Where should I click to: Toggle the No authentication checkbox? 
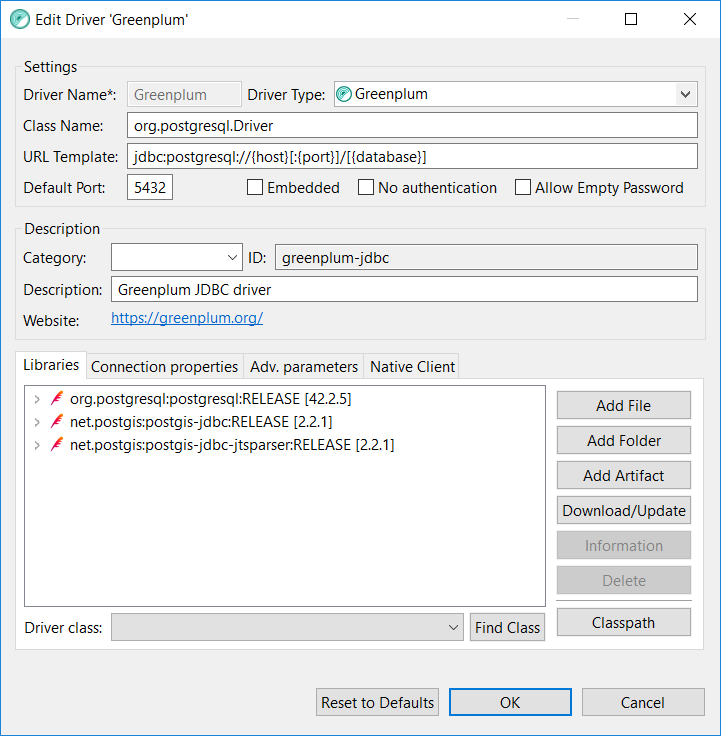tap(366, 187)
